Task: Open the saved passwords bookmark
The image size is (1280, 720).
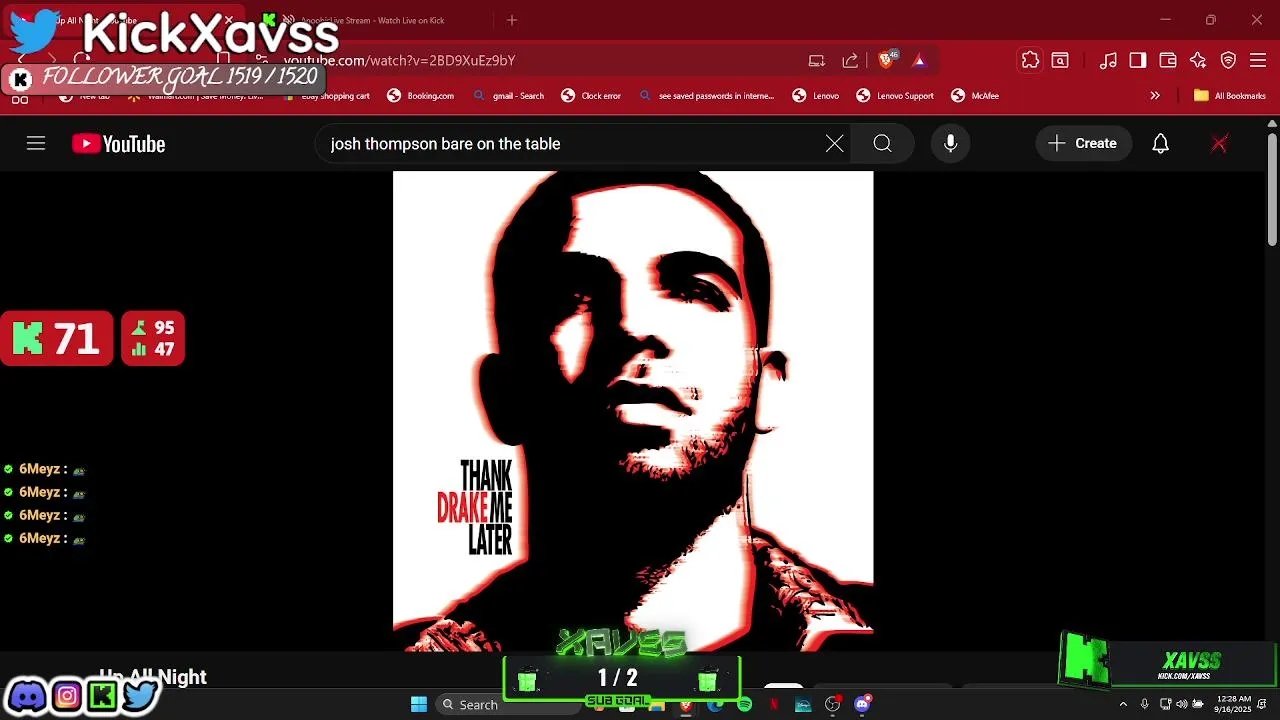Action: point(706,96)
